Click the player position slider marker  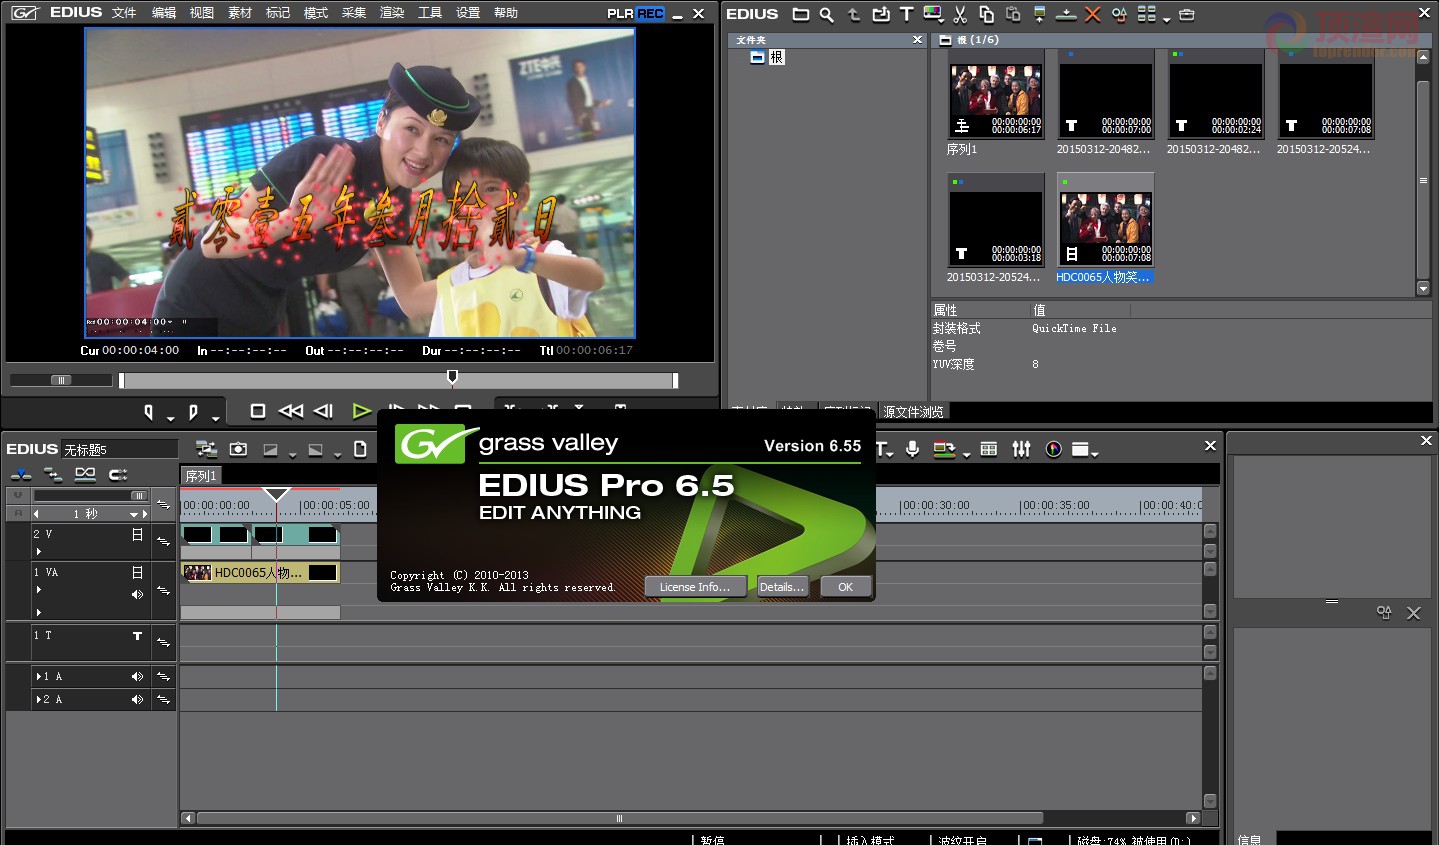[452, 377]
